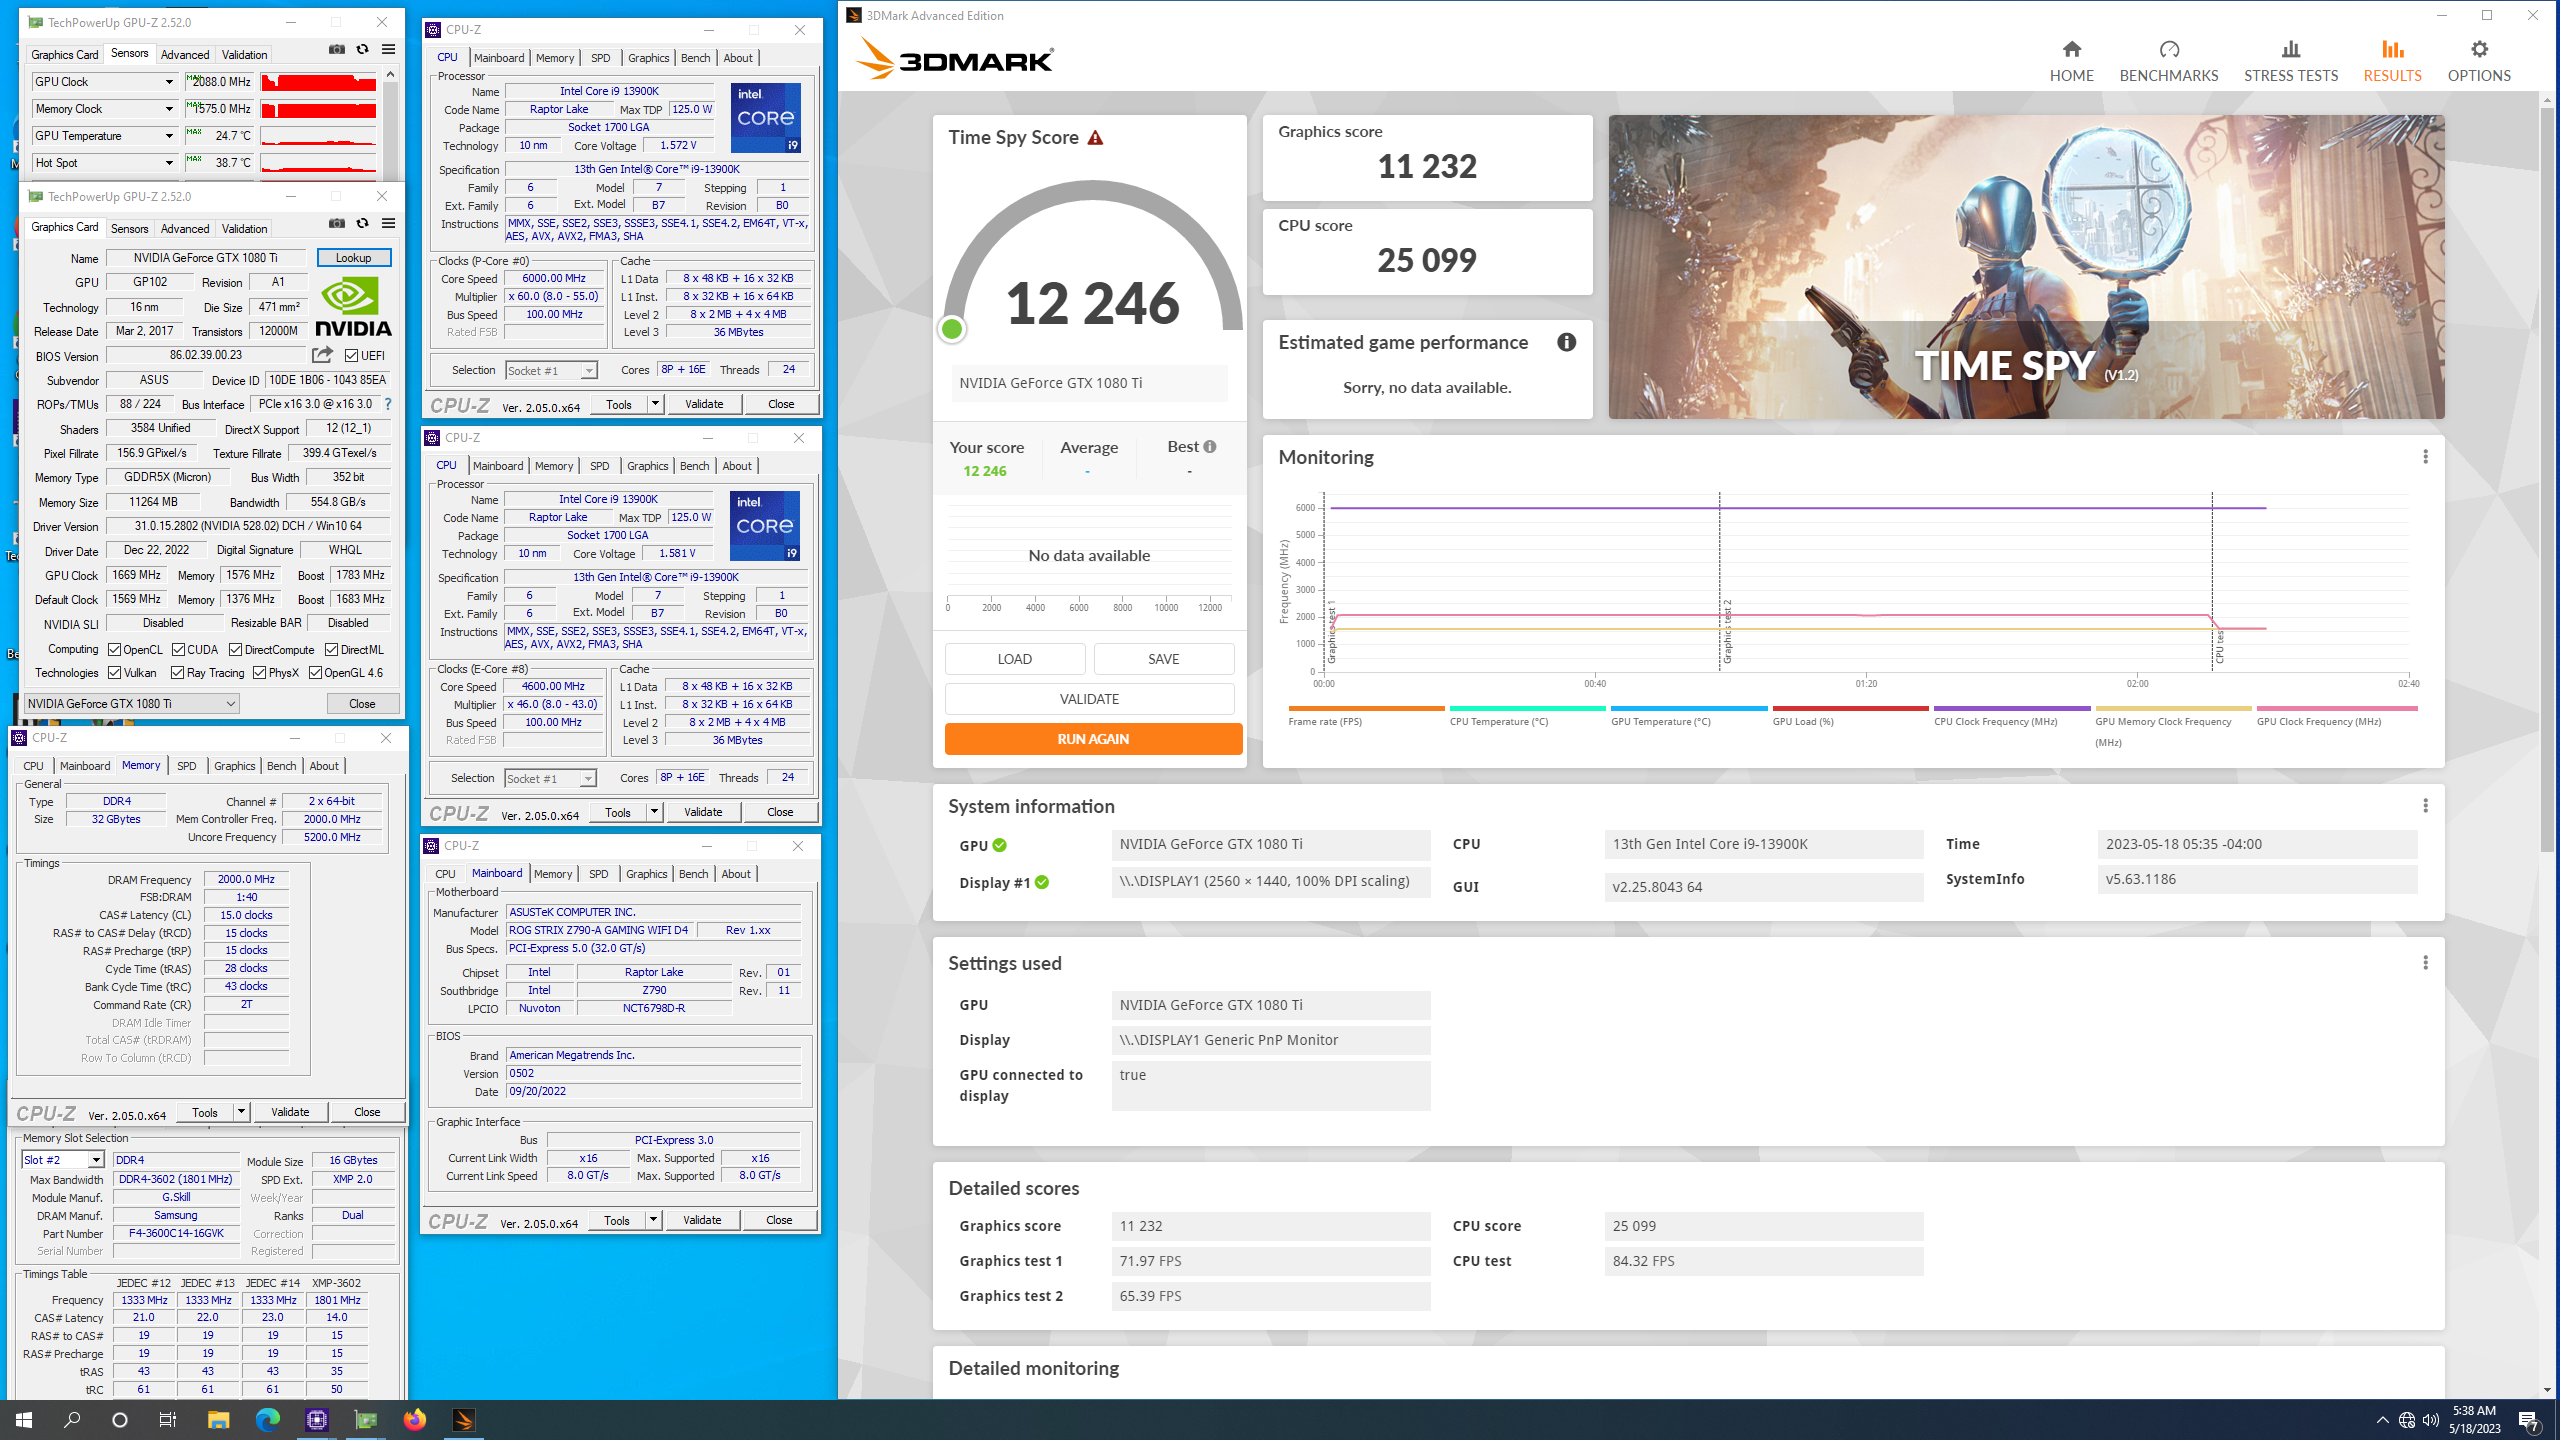Expand Tools dropdown arrow in CPU-Z Memory window
The height and width of the screenshot is (1440, 2560).
click(x=241, y=1112)
